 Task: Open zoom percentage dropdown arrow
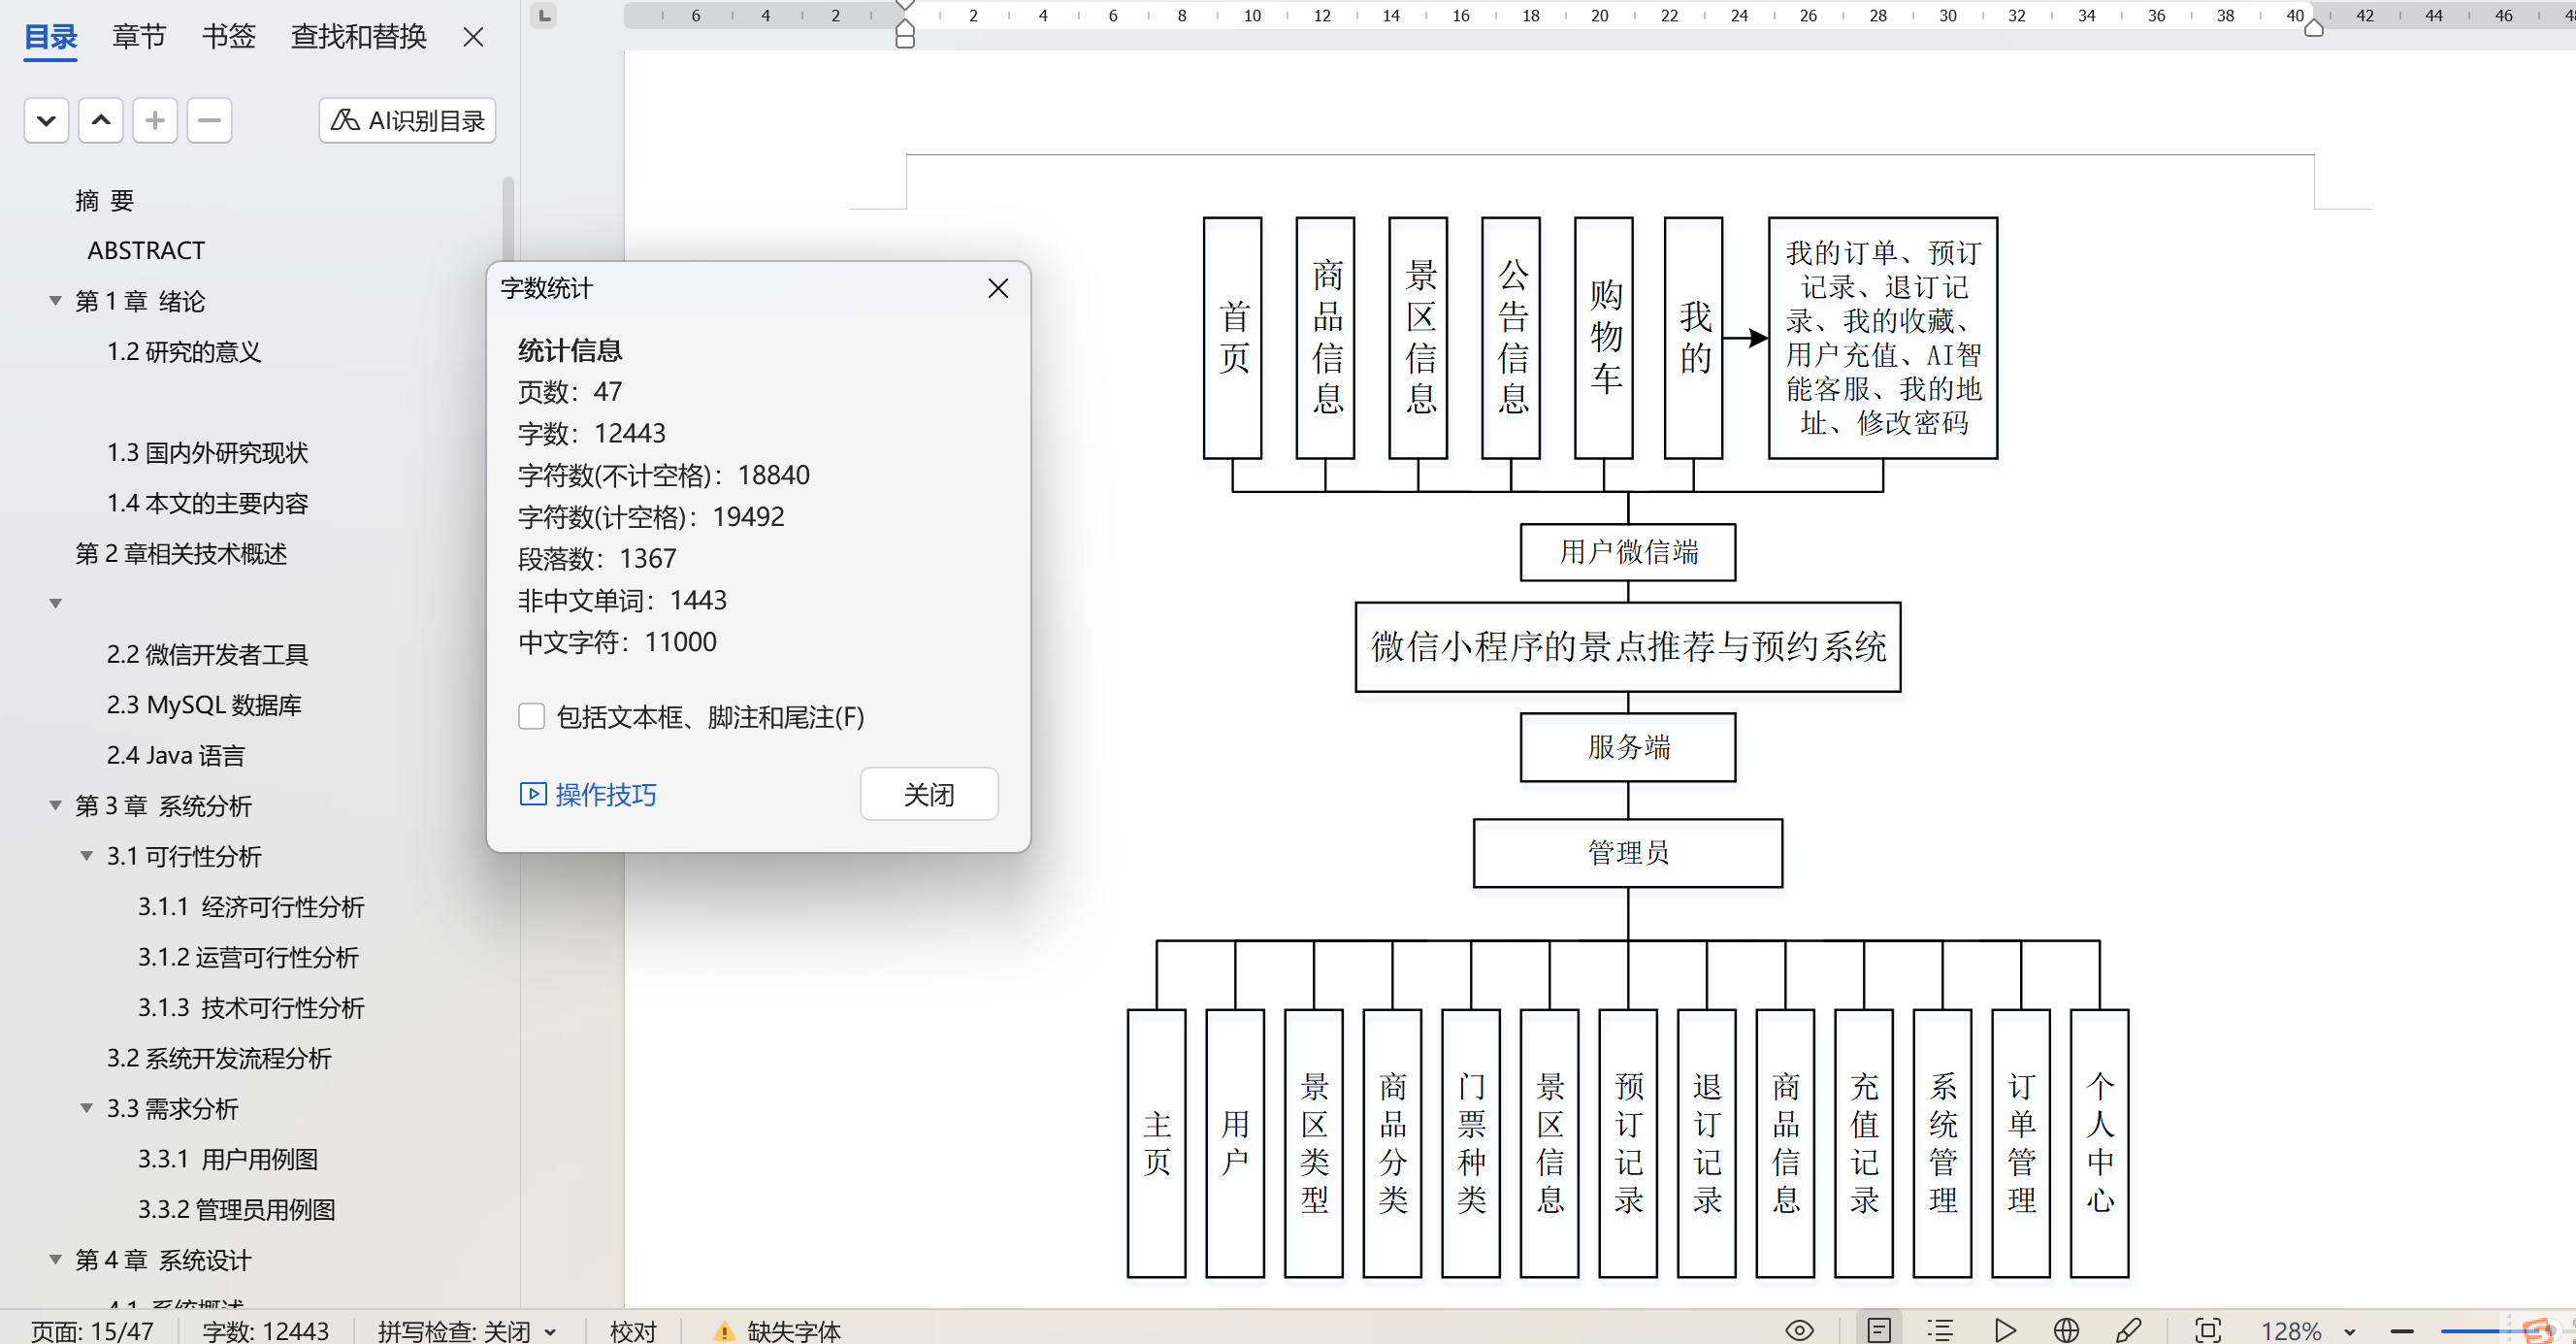(x=2350, y=1332)
